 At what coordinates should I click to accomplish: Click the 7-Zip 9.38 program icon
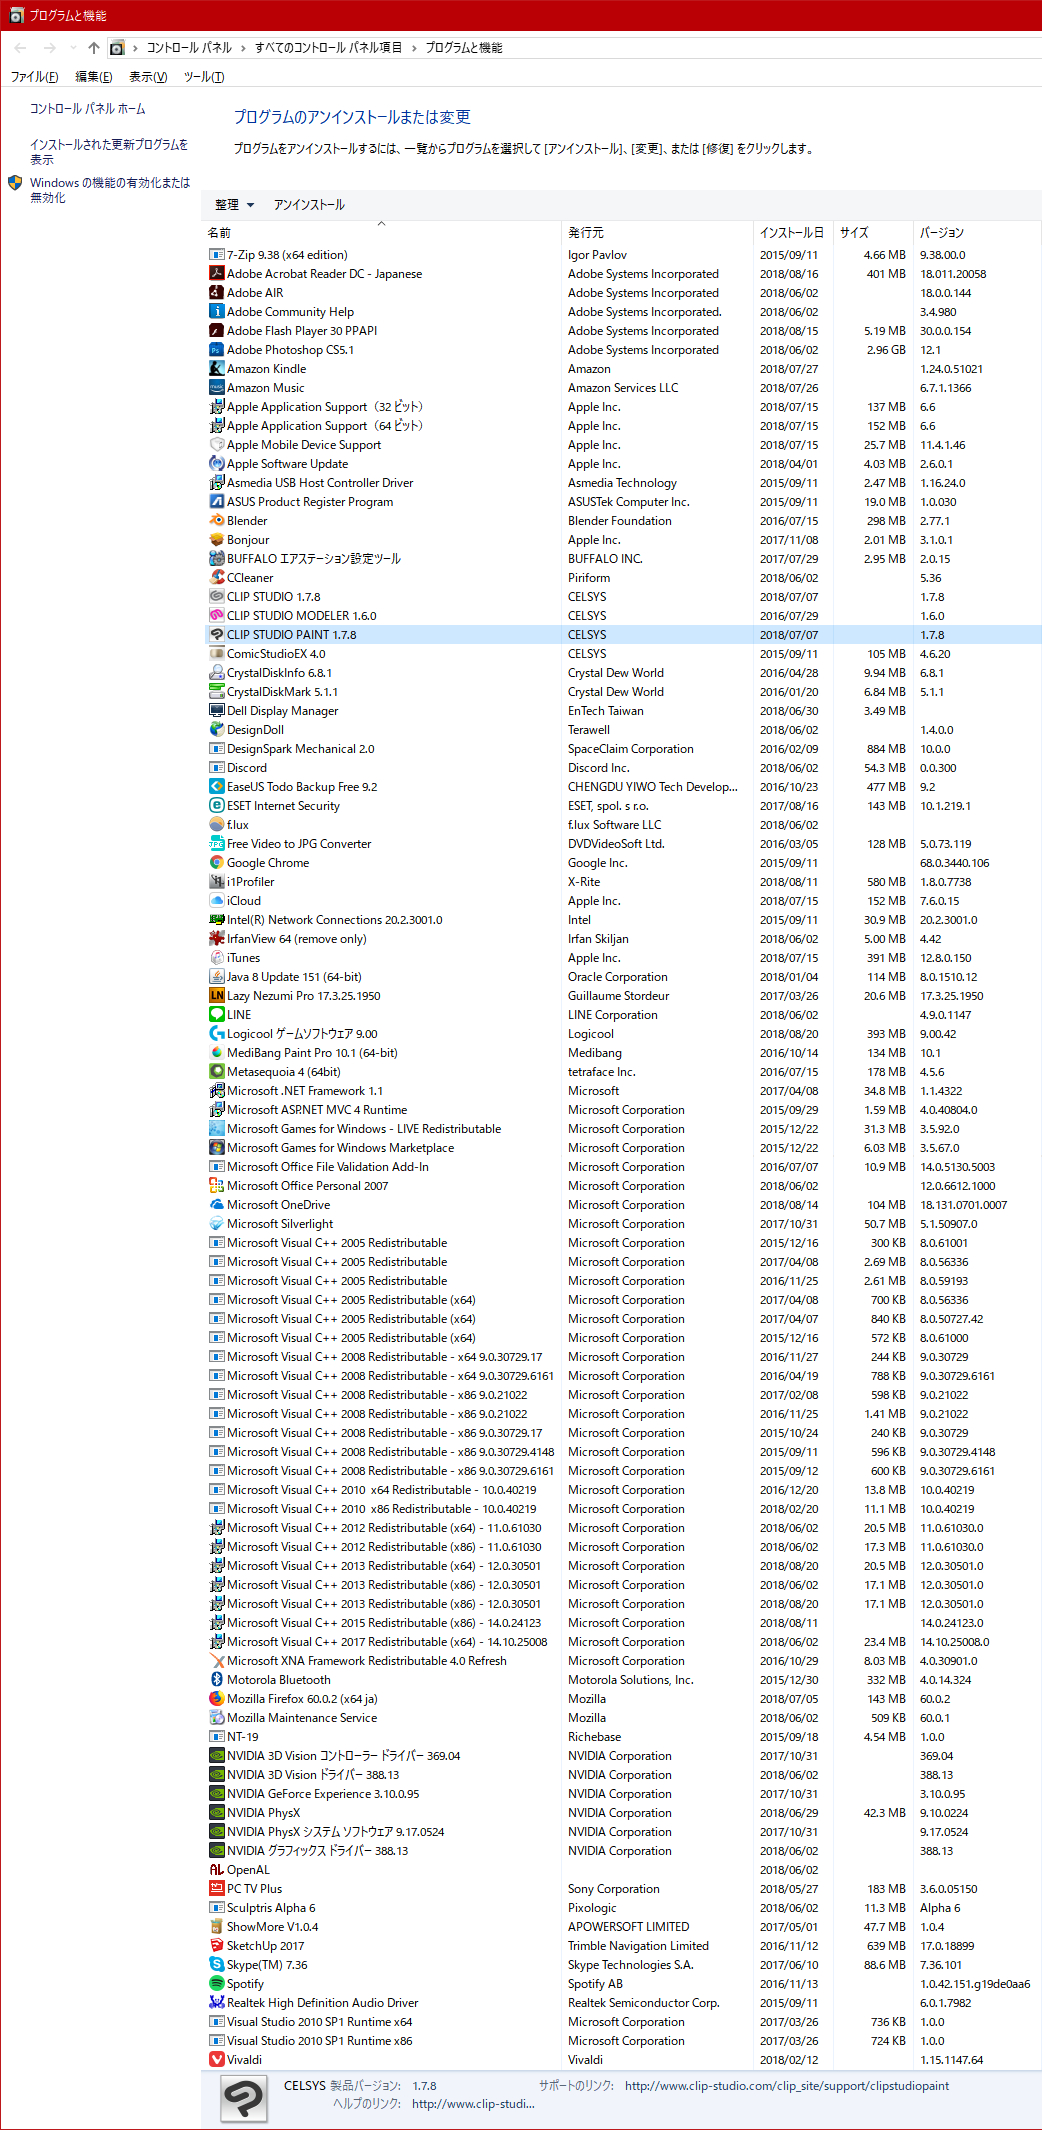[216, 255]
